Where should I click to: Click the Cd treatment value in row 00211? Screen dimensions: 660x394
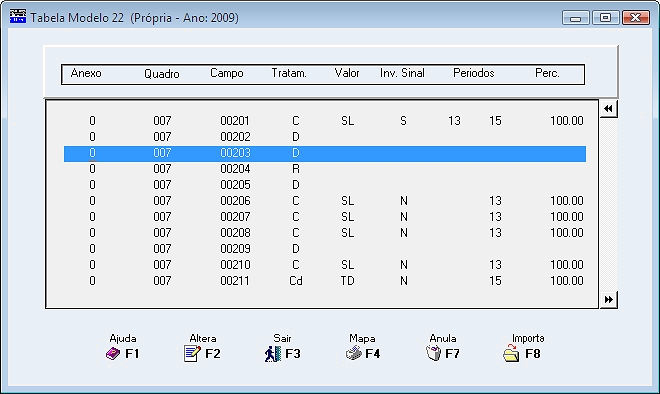click(295, 281)
